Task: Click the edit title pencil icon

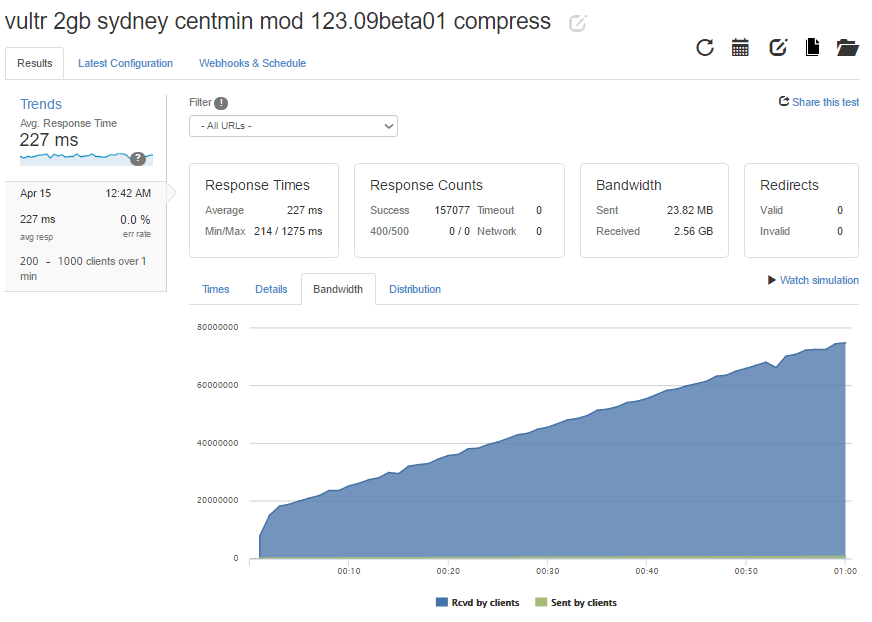Action: 578,23
